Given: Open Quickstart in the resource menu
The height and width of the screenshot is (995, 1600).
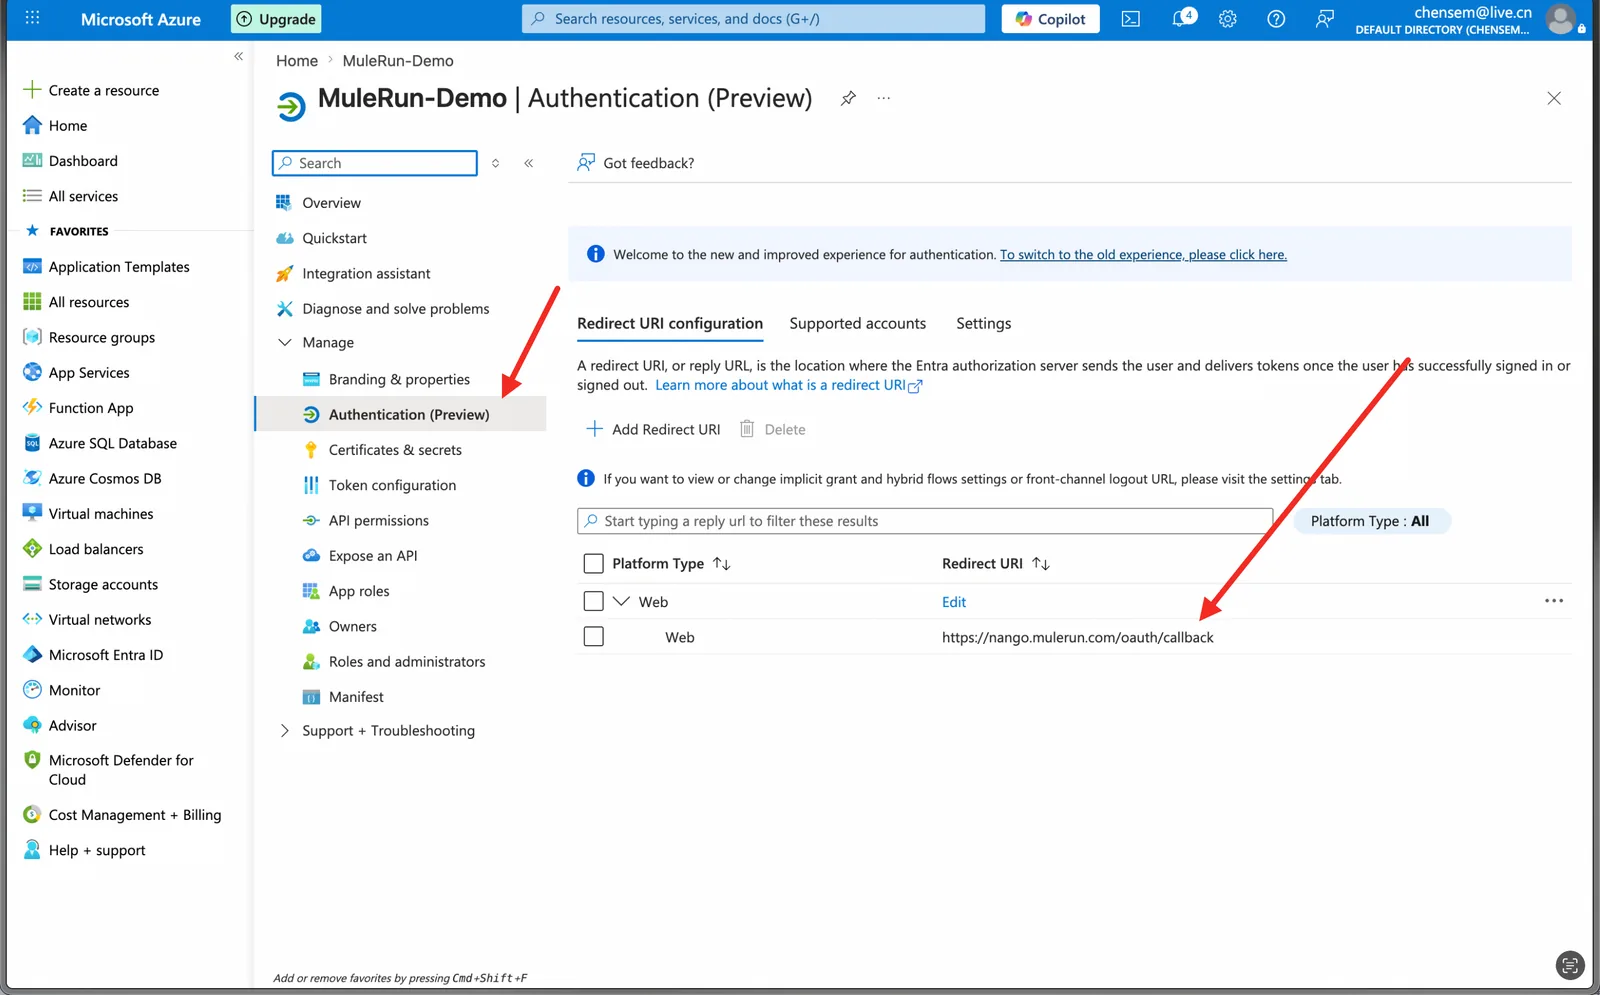Looking at the screenshot, I should coord(334,238).
